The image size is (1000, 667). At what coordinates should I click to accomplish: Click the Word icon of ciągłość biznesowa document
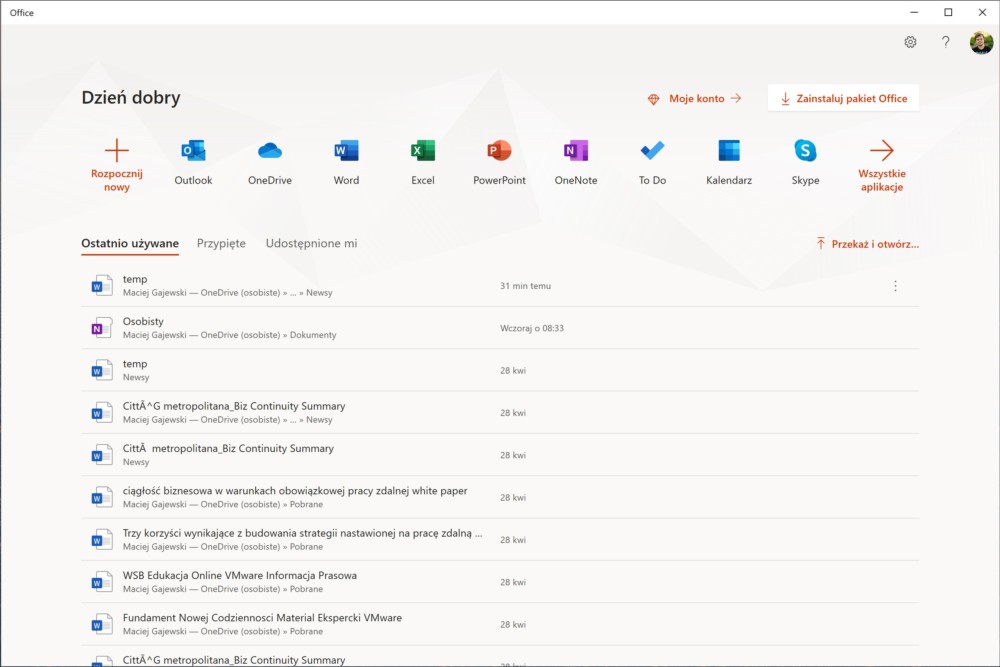[x=101, y=497]
